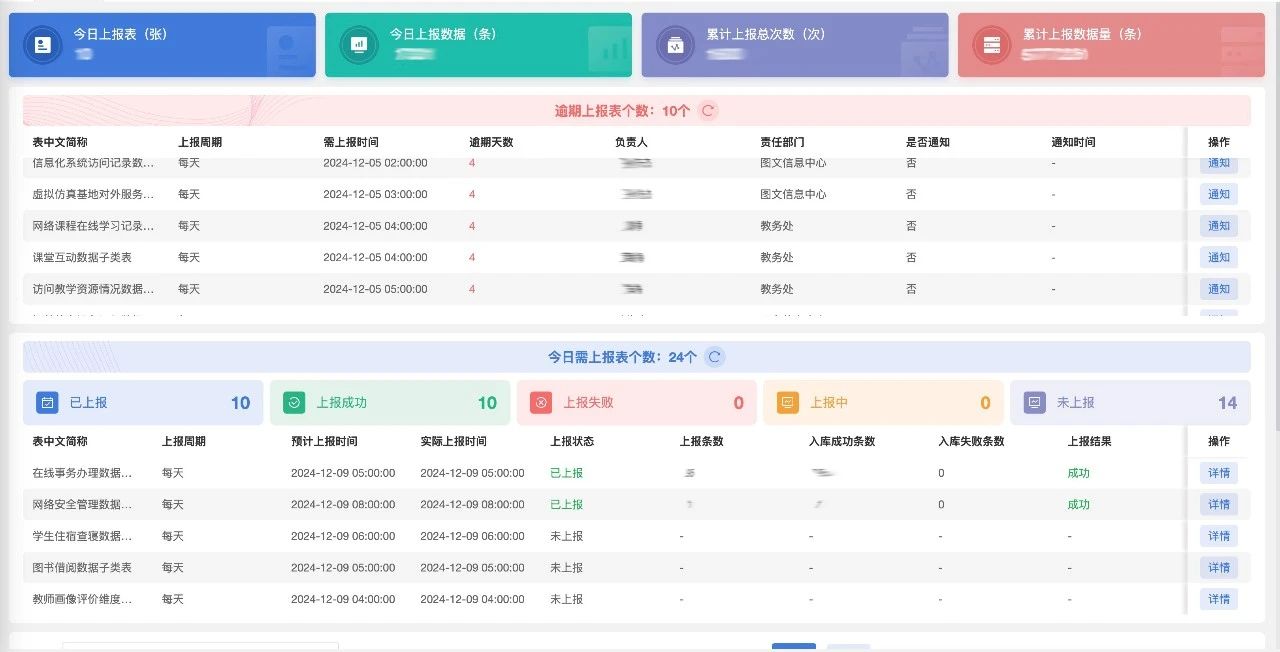The width and height of the screenshot is (1280, 652).
Task: Click the calendar icon beside 已上报
Action: (46, 403)
